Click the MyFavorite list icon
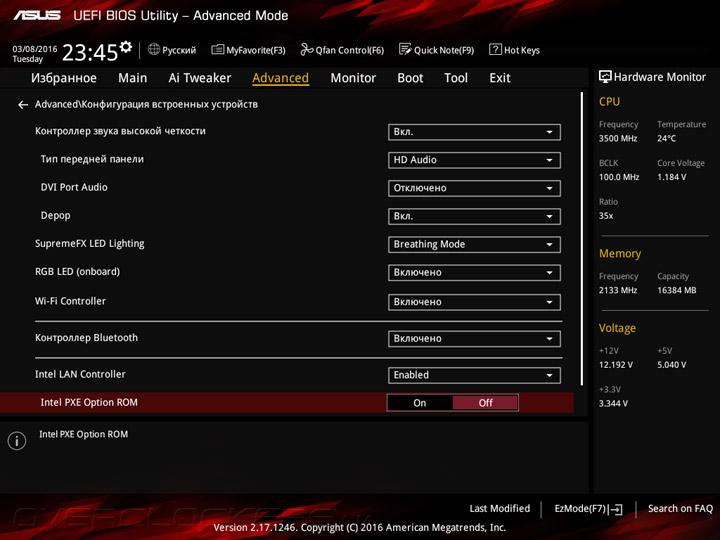The width and height of the screenshot is (720, 540). (218, 50)
